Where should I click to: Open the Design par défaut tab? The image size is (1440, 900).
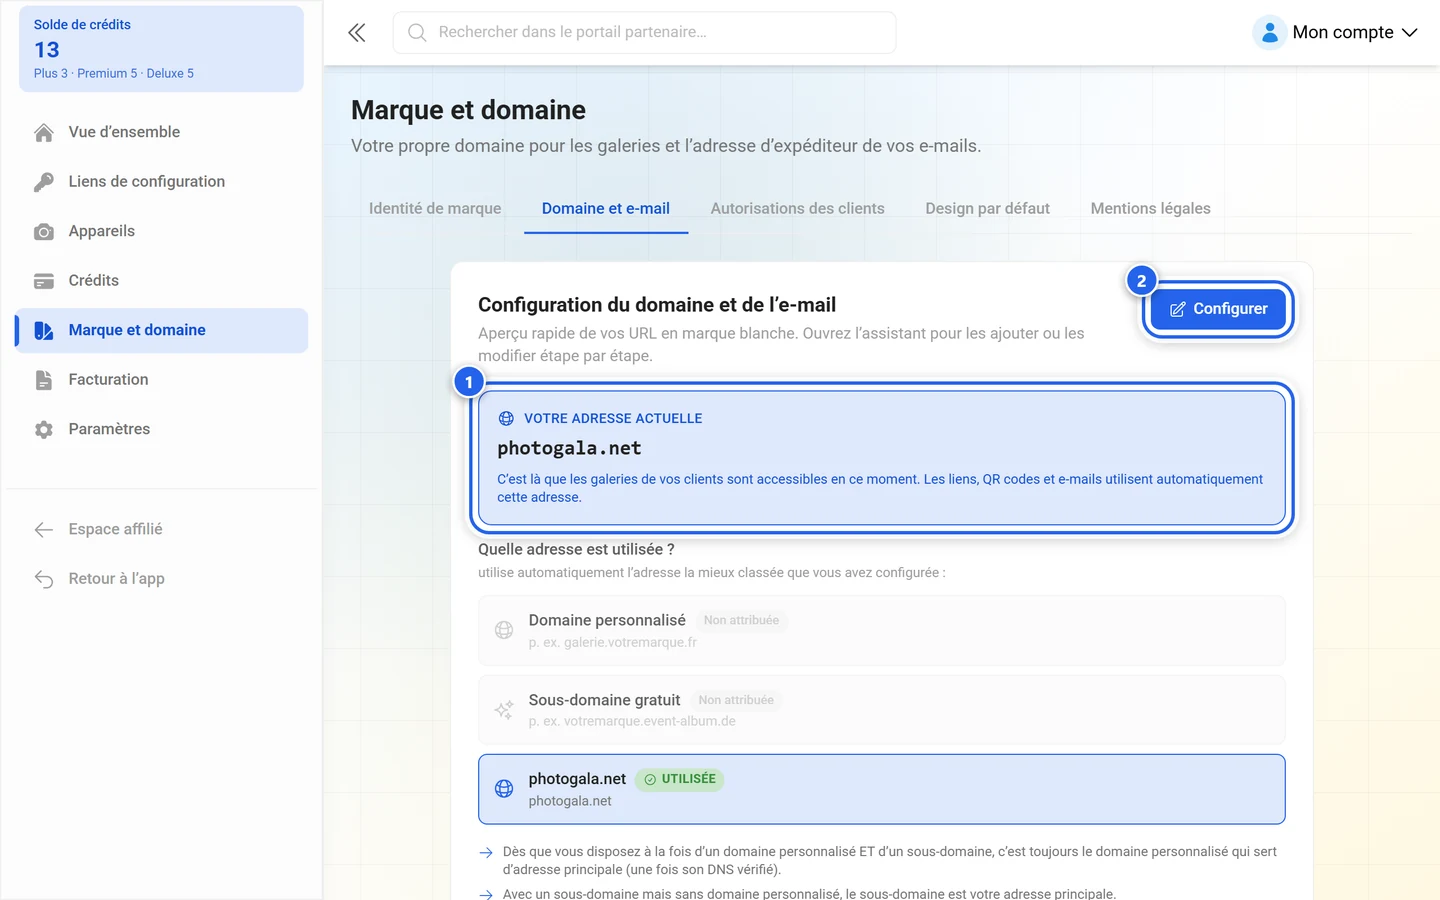(x=988, y=208)
